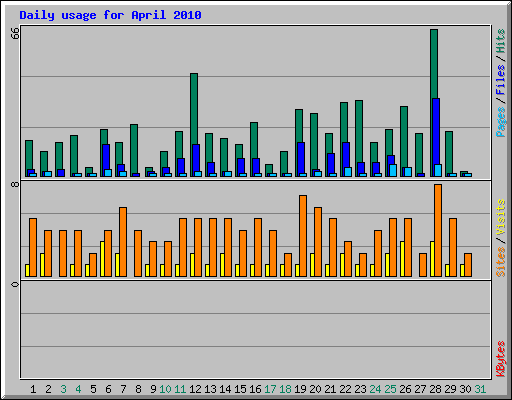The image size is (512, 400).
Task: Select day 22 on the x-axis
Action: pyautogui.click(x=345, y=389)
